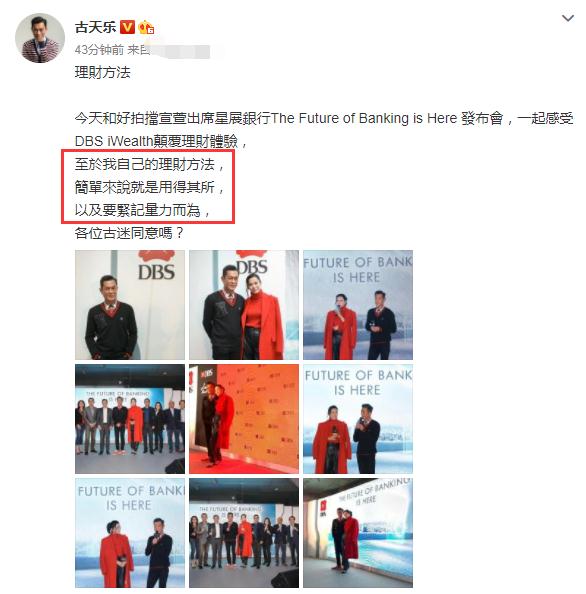
Task: Click the post title 理財方法
Action: (102, 72)
